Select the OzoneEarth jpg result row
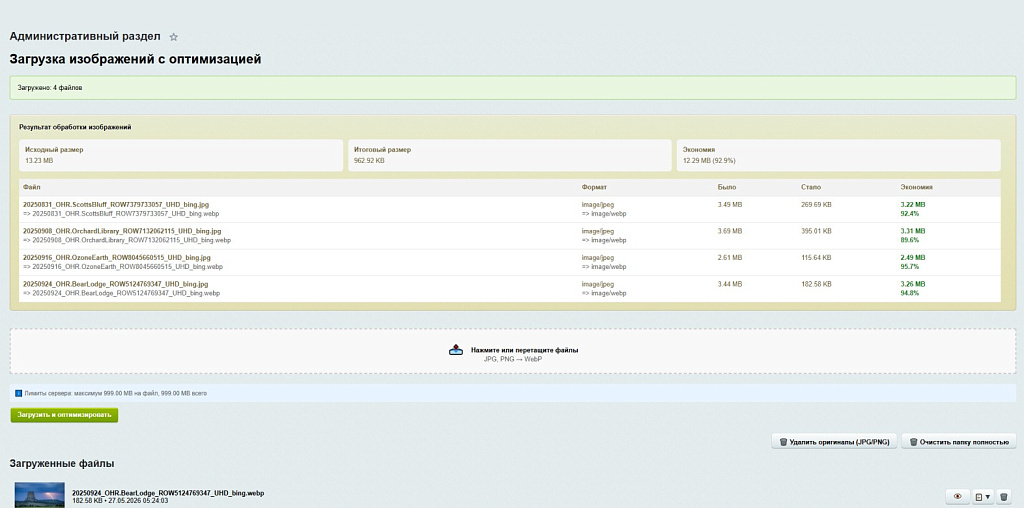 coord(509,262)
